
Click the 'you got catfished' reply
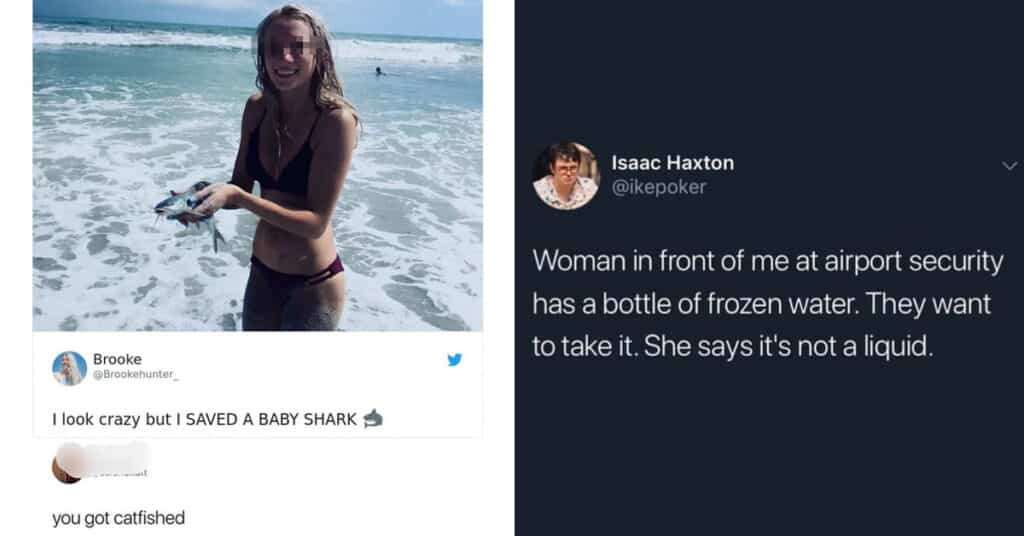(118, 518)
